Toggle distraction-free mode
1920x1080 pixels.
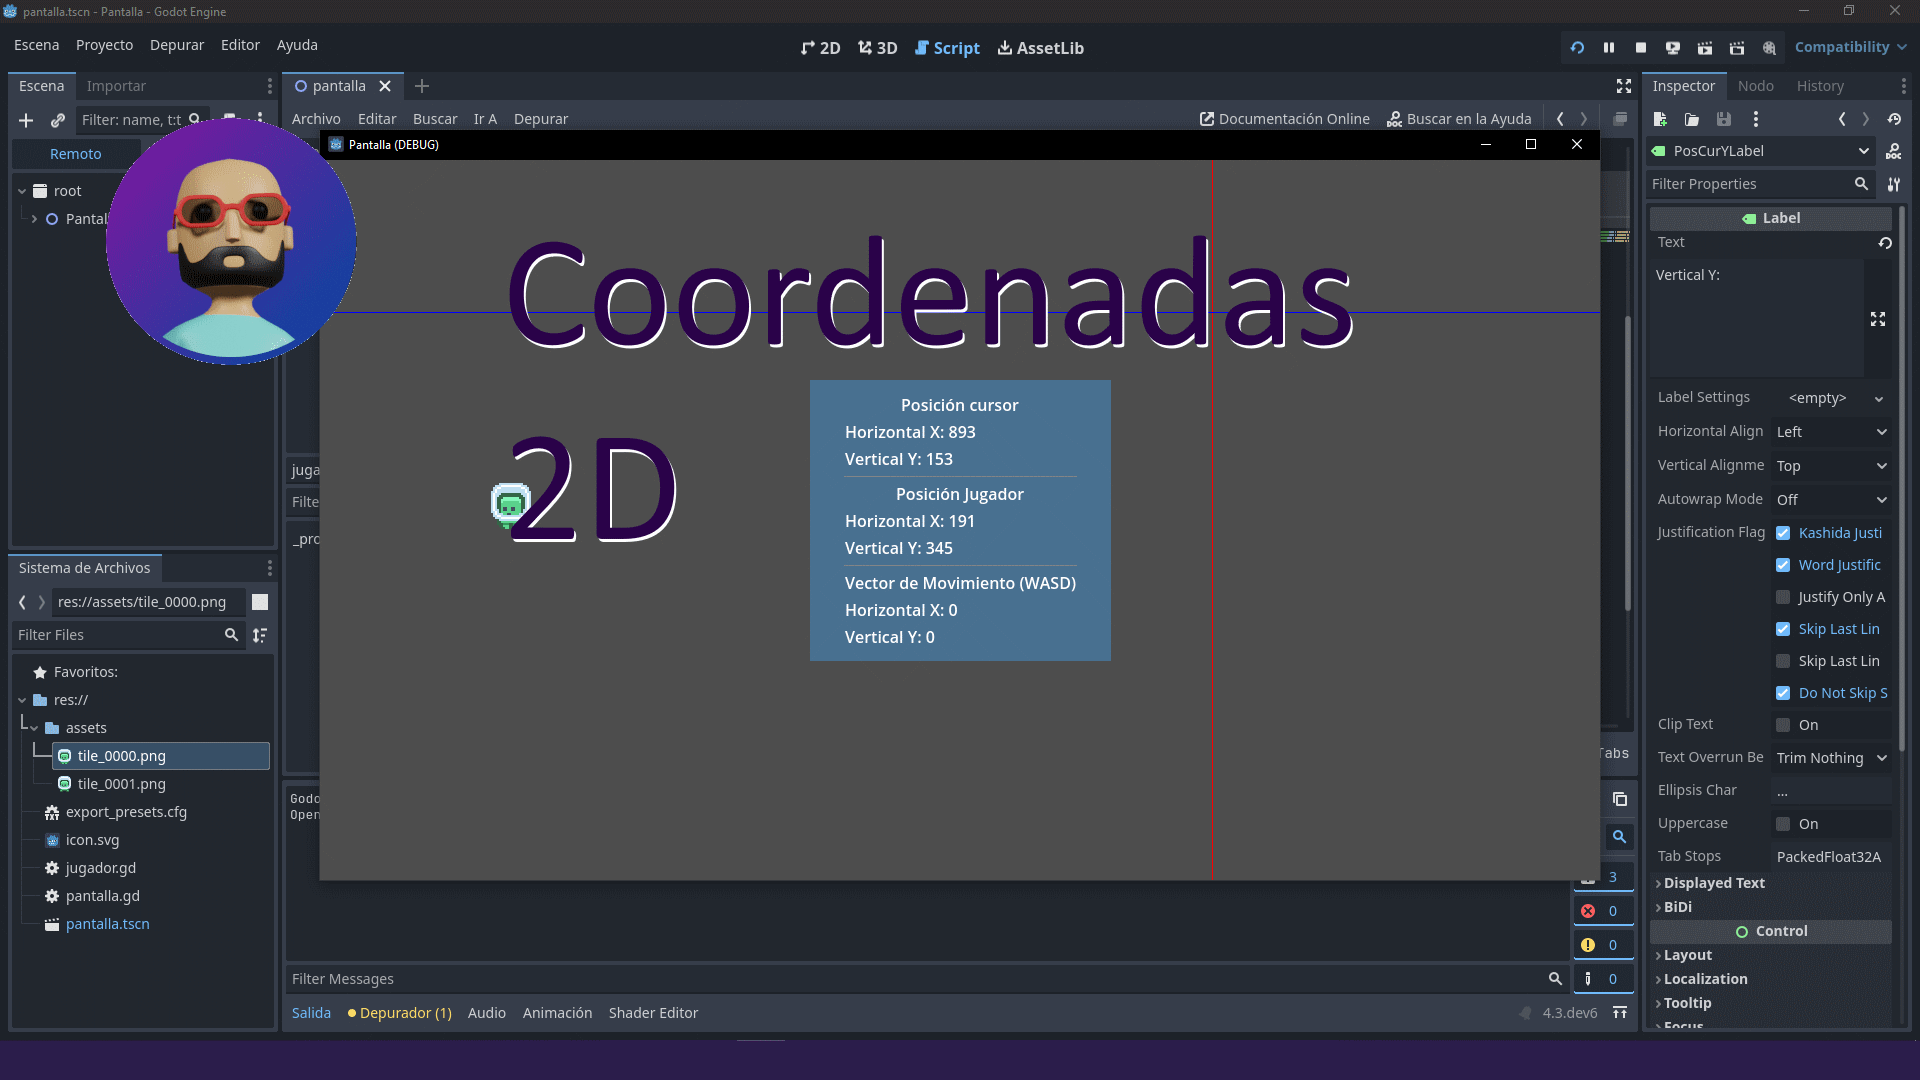(1623, 86)
